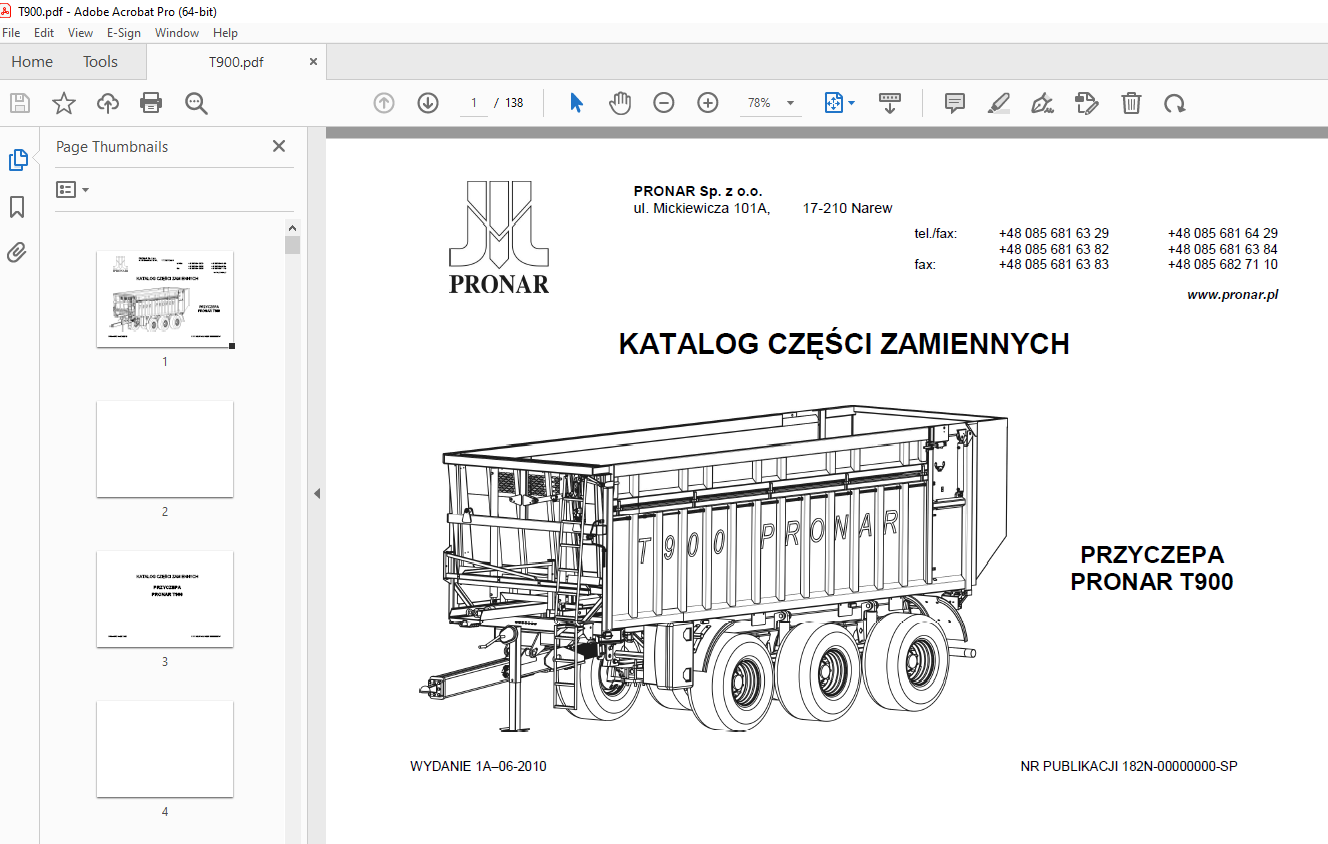This screenshot has width=1328, height=844.
Task: Add bookmark with the star icon
Action: point(64,103)
